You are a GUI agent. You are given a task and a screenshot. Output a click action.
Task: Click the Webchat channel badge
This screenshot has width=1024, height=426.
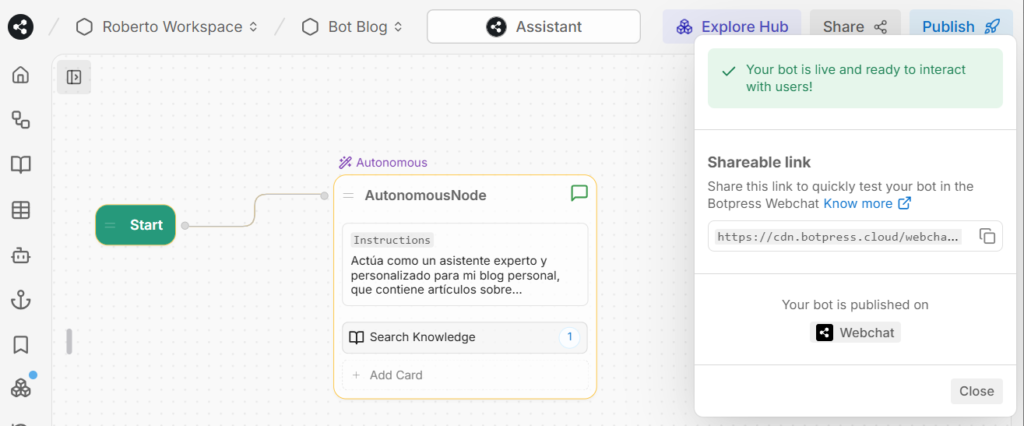[x=856, y=333]
